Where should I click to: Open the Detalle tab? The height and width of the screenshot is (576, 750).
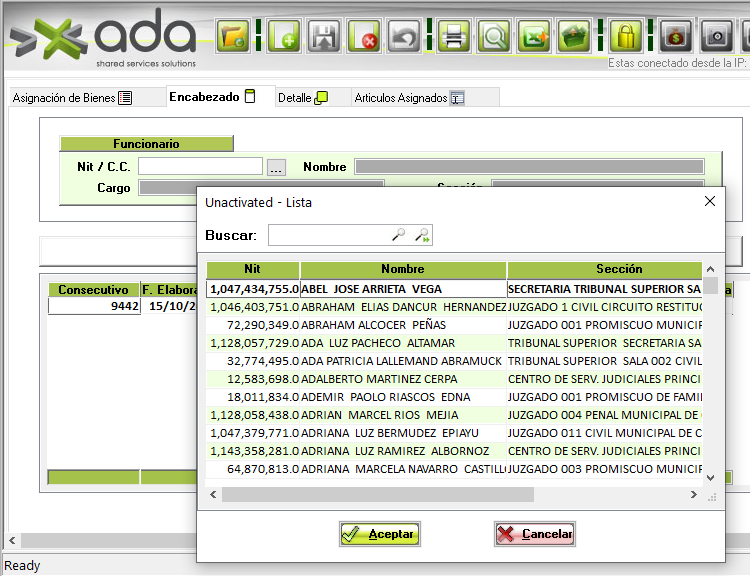click(x=302, y=98)
